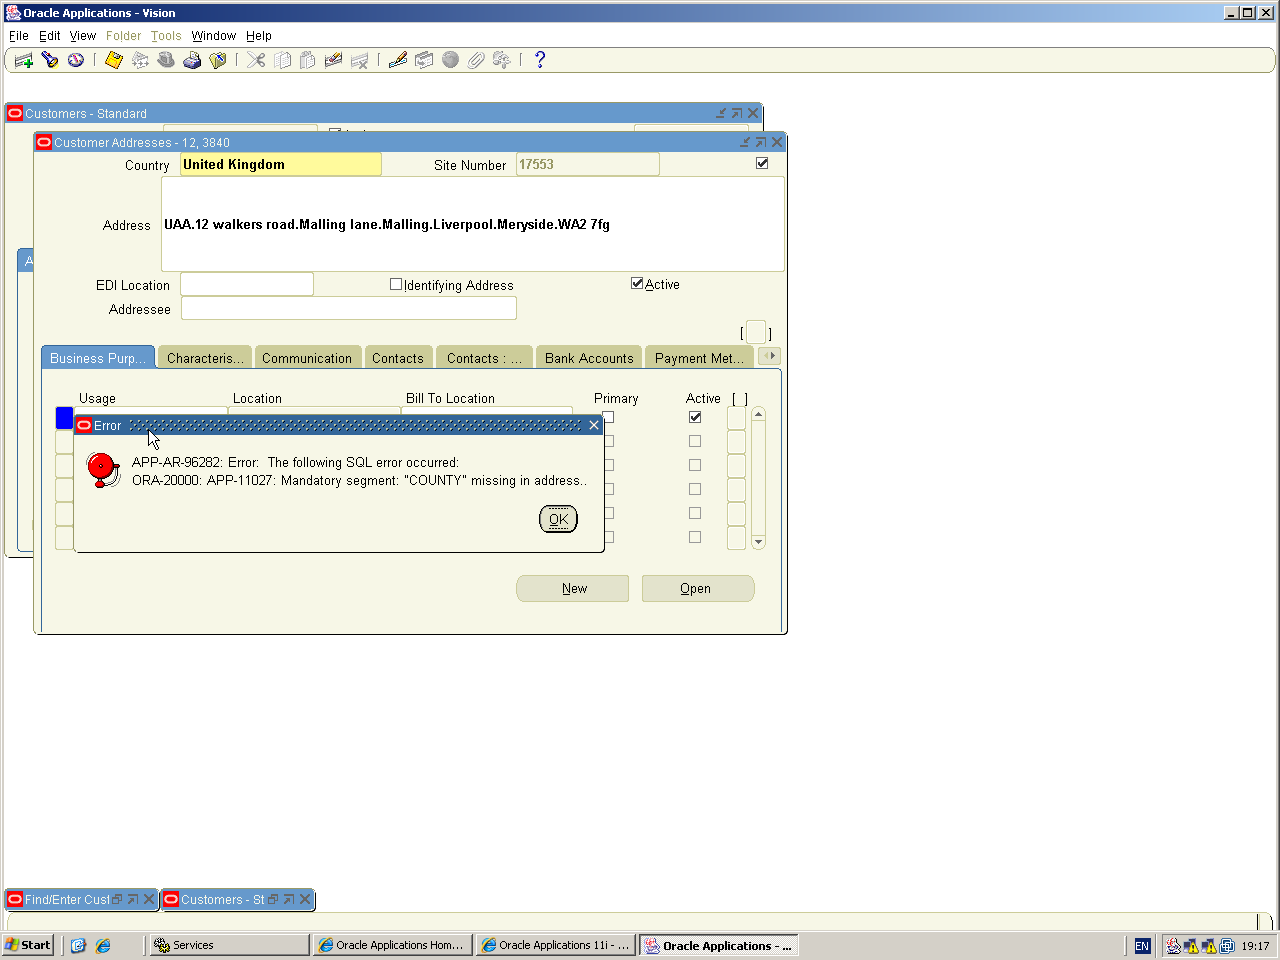Click the EN language indicator in tray
Screen dimensions: 1280x960
[x=1142, y=946]
